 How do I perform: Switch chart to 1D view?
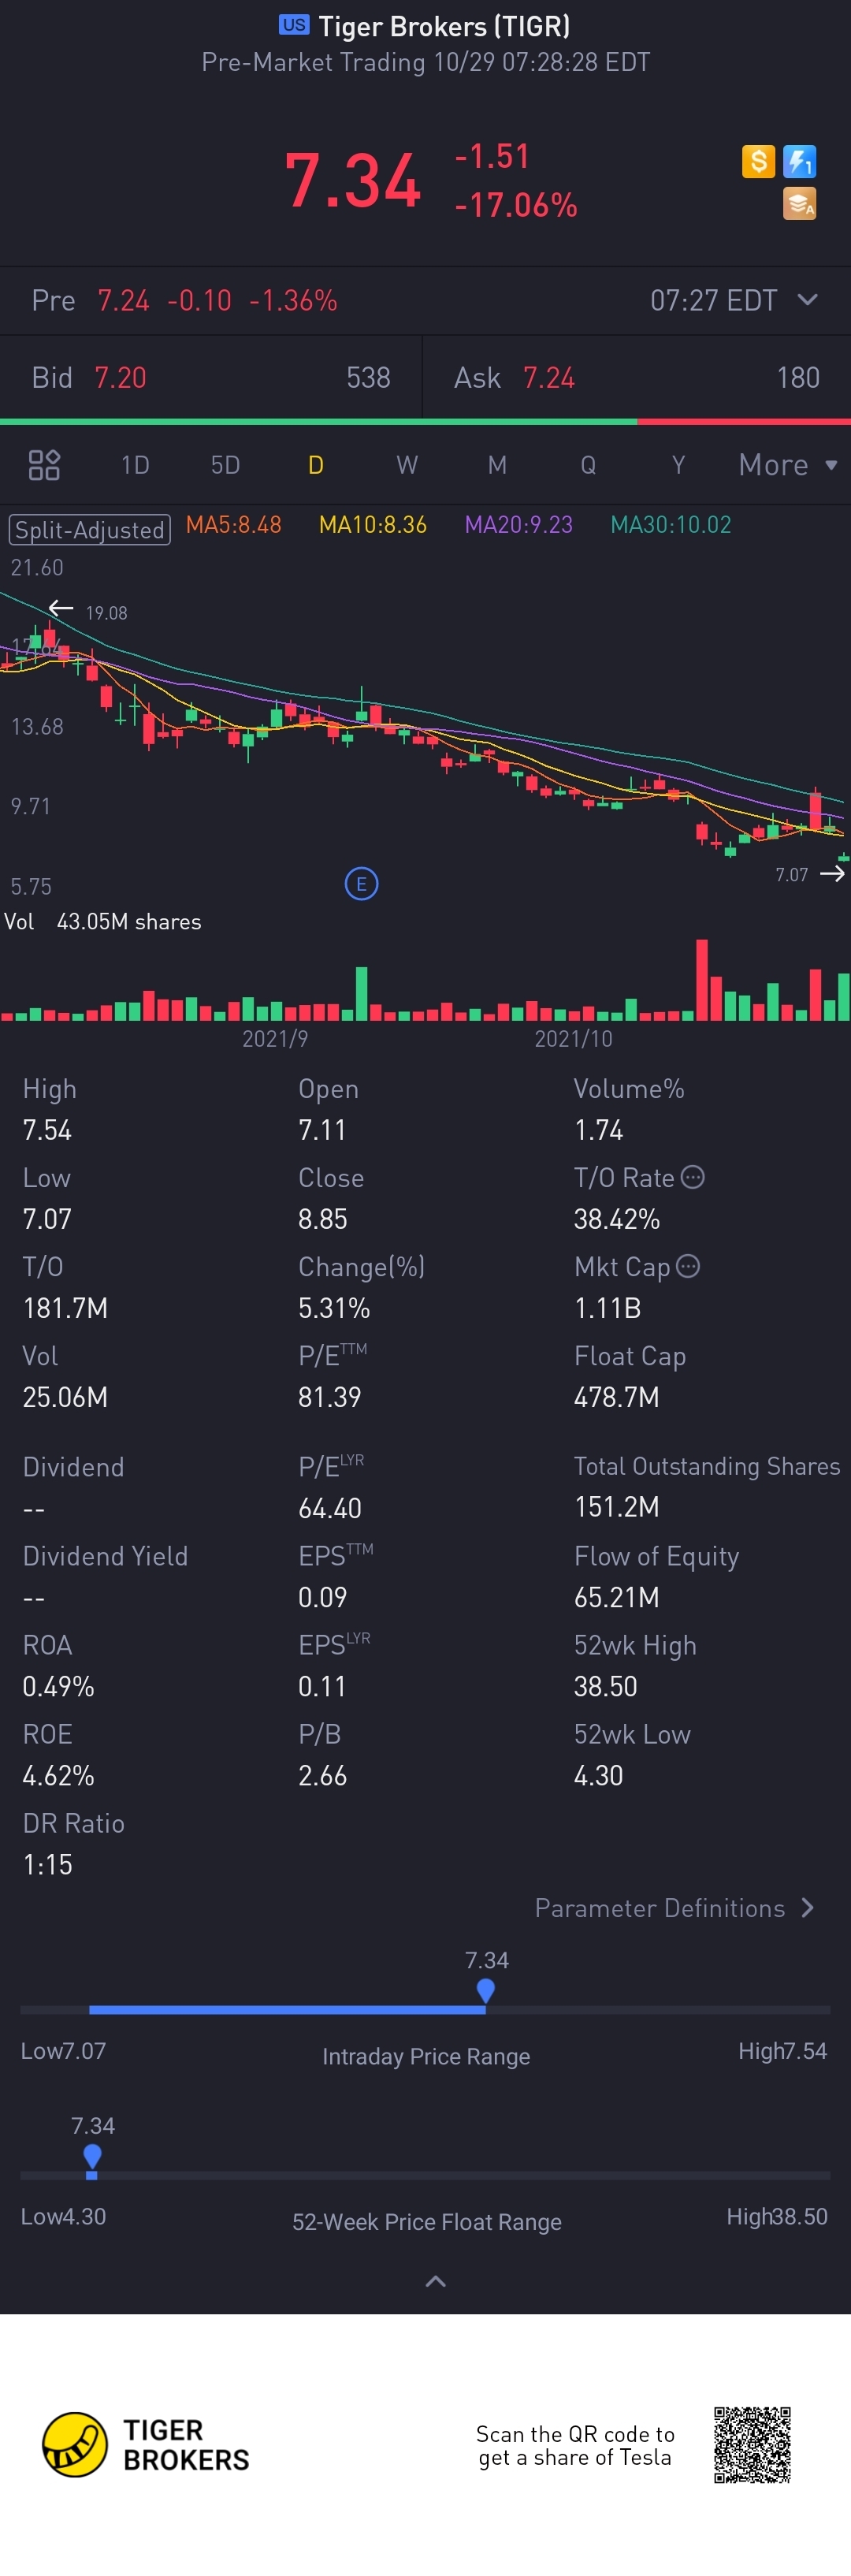click(x=135, y=465)
